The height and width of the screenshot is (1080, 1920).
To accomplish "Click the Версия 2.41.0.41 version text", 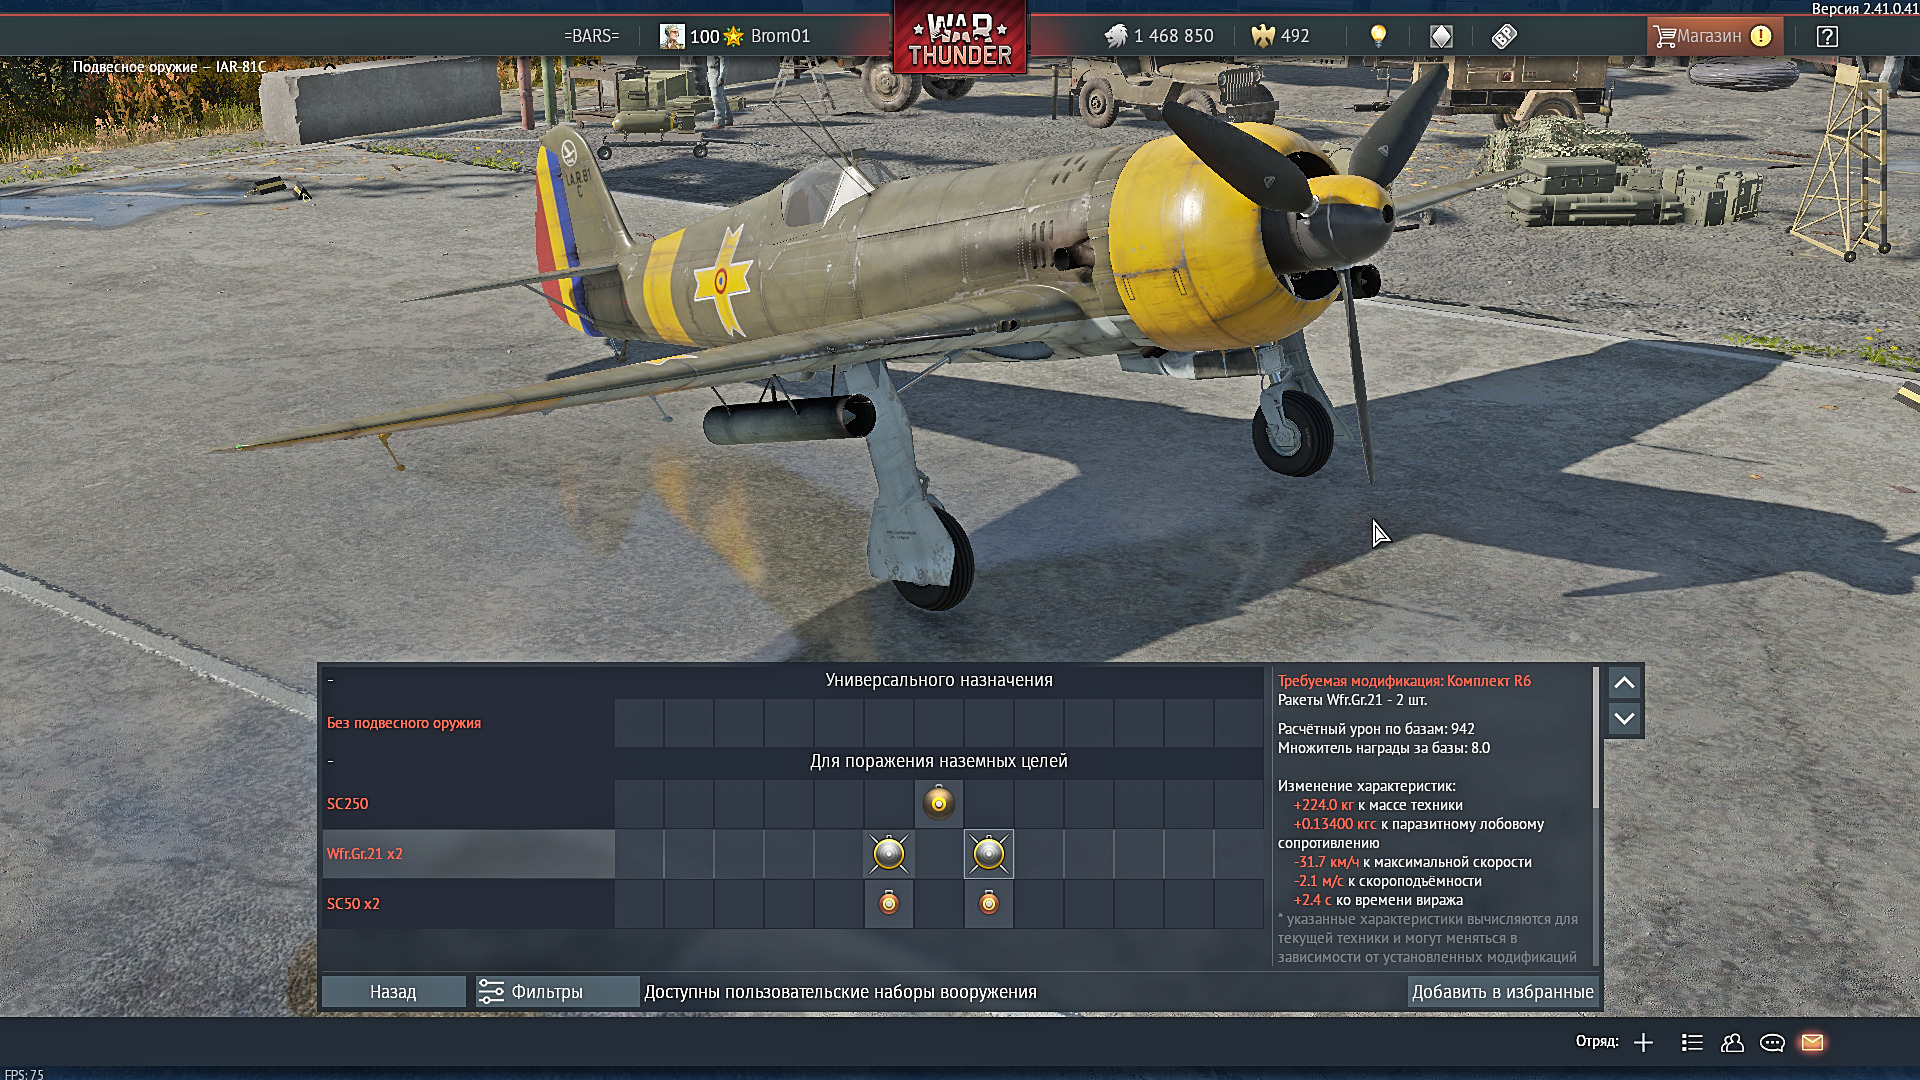I will click(1864, 9).
